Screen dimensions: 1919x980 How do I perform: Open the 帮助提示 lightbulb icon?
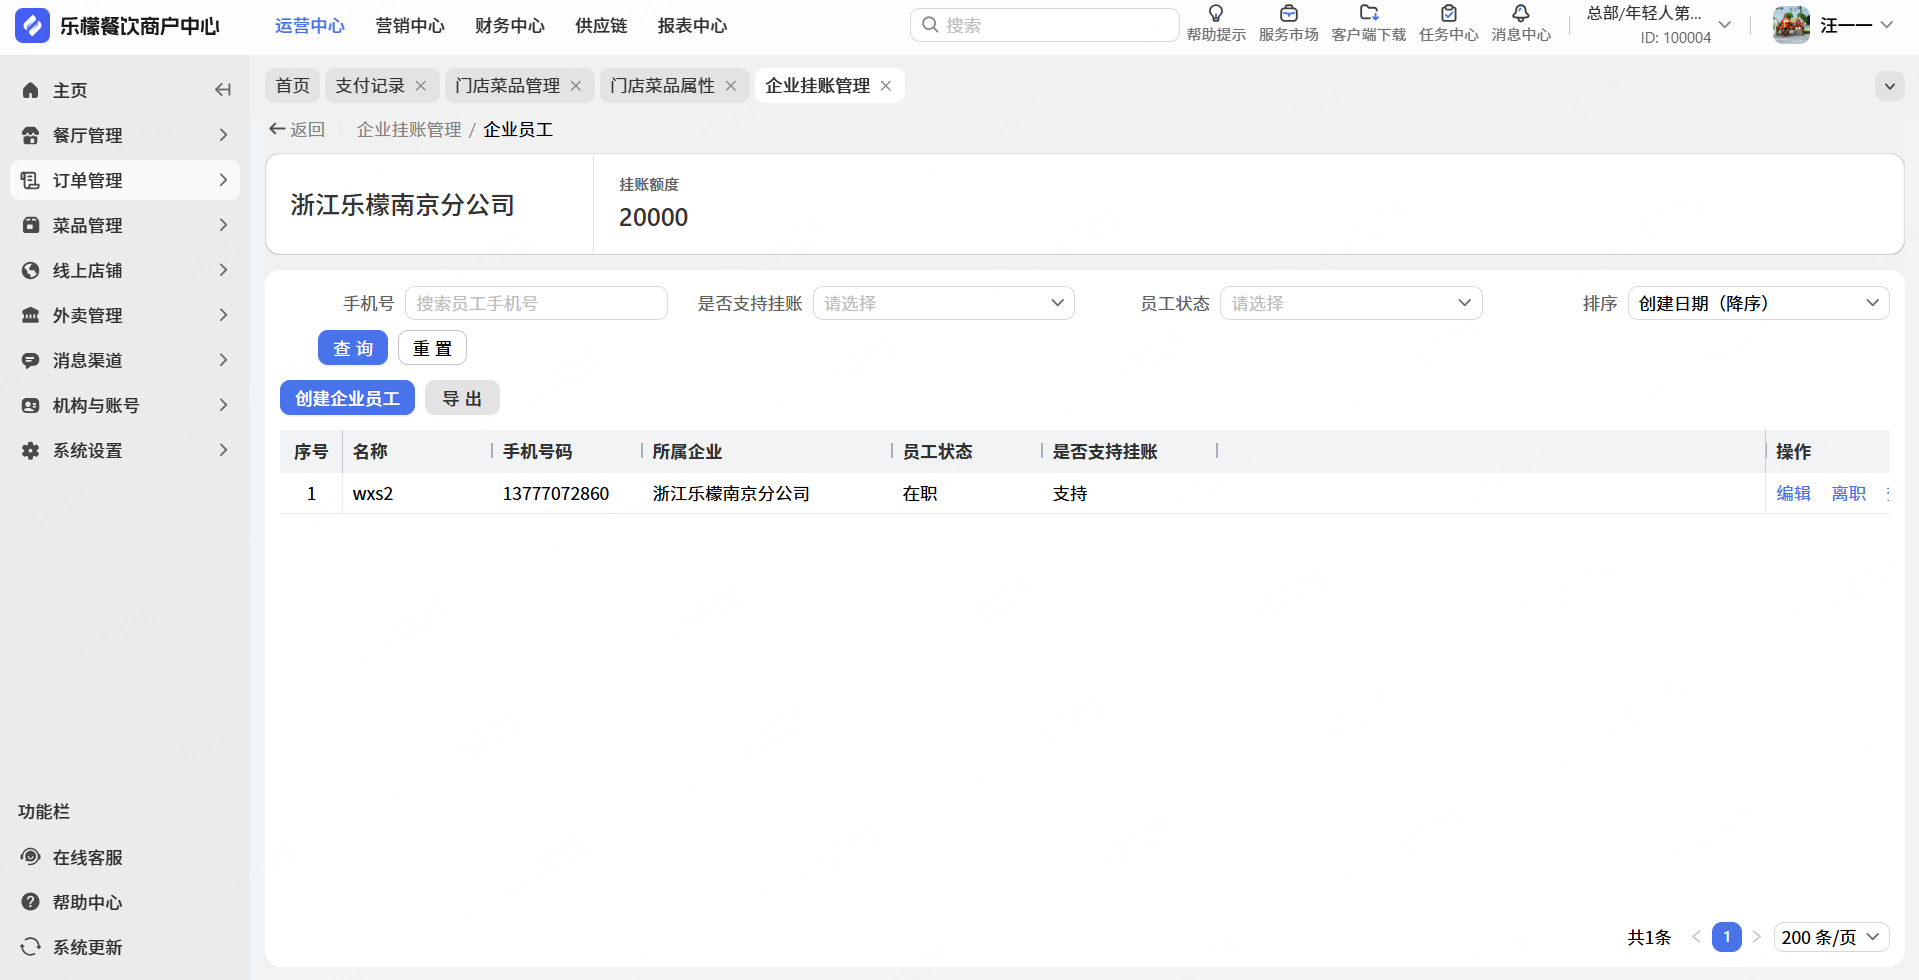click(1216, 14)
